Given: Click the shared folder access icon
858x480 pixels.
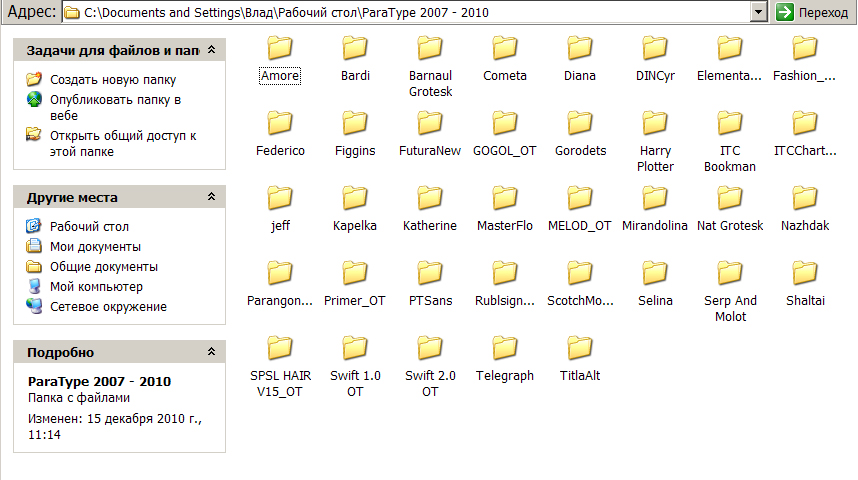Looking at the screenshot, I should tap(34, 135).
